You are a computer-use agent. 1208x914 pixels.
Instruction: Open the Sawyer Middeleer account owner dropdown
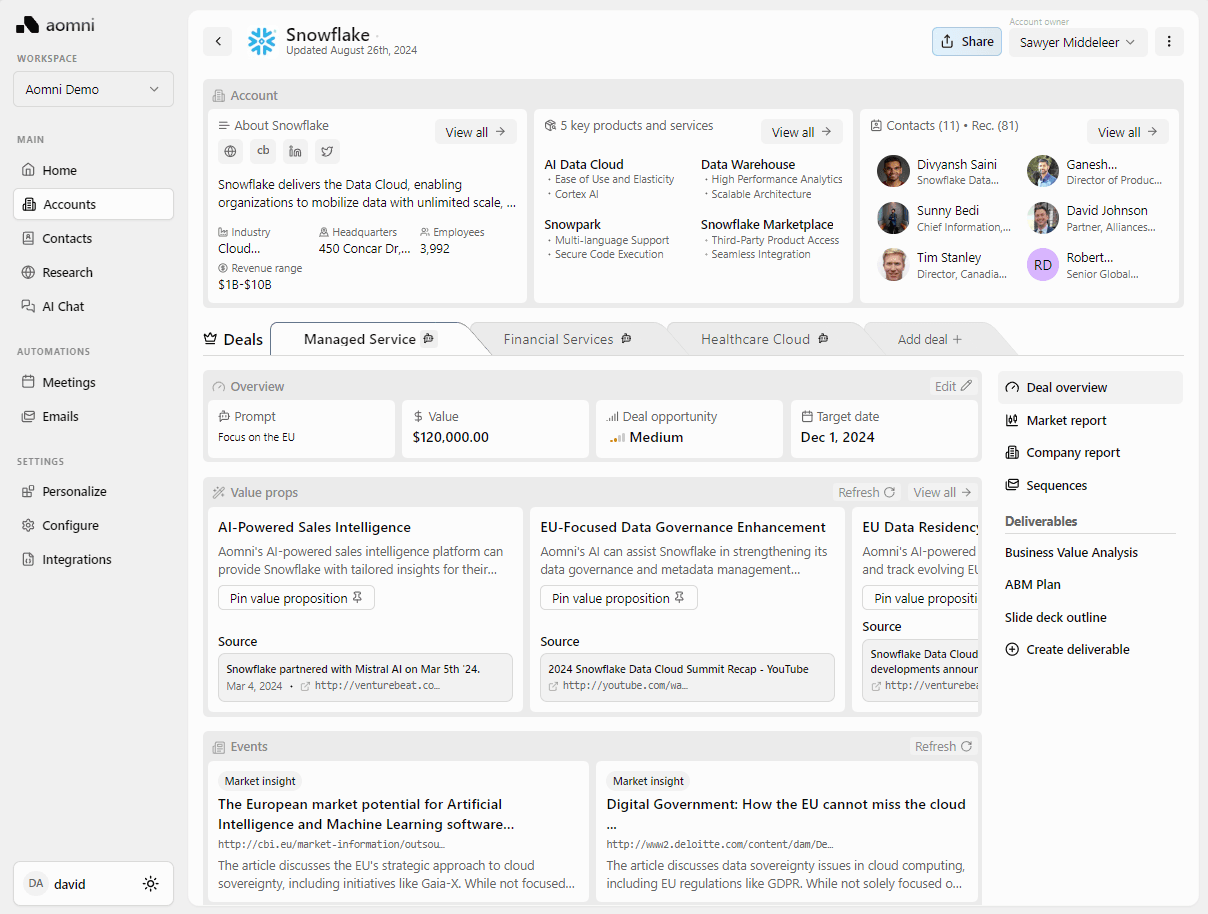(x=1077, y=43)
